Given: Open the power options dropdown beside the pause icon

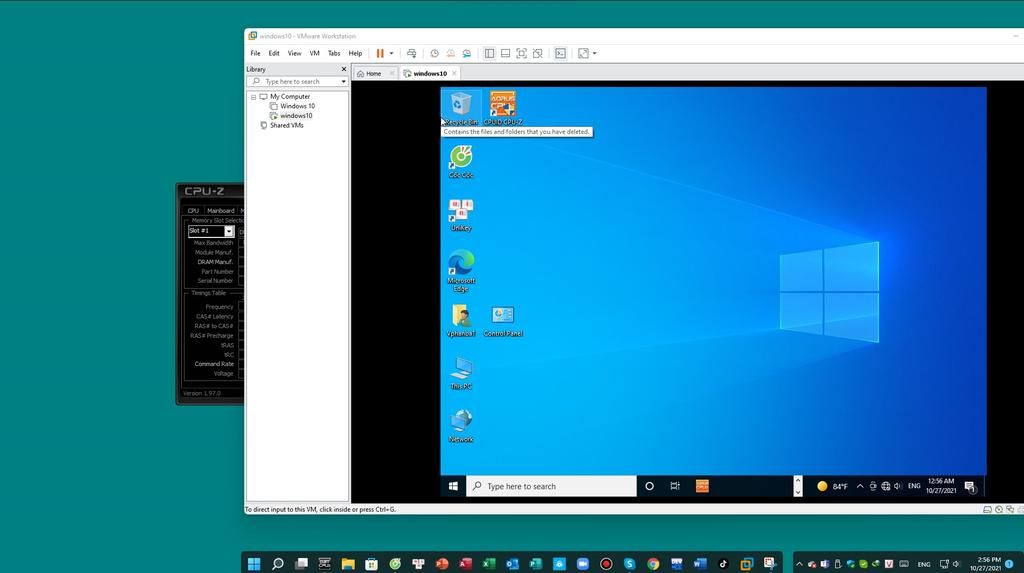Looking at the screenshot, I should click(x=392, y=54).
